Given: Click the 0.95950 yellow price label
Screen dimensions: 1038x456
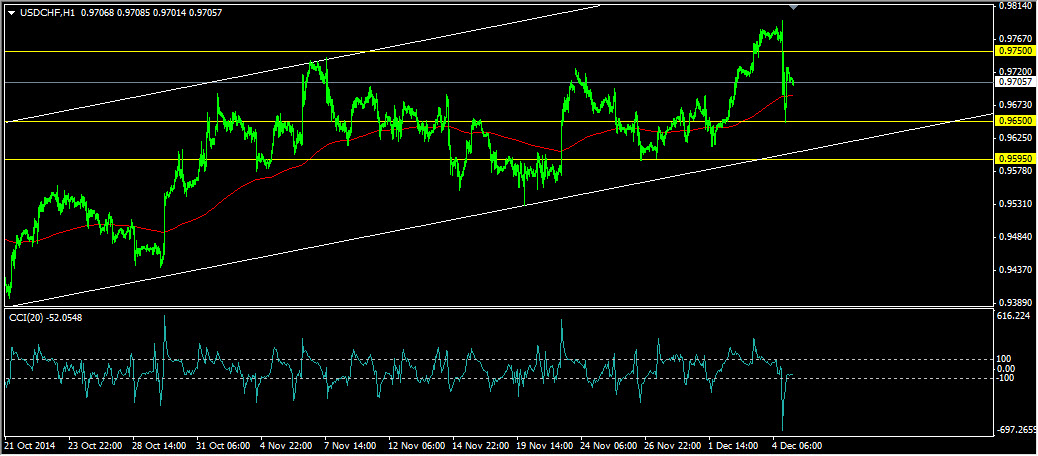Looking at the screenshot, I should click(x=1015, y=159).
